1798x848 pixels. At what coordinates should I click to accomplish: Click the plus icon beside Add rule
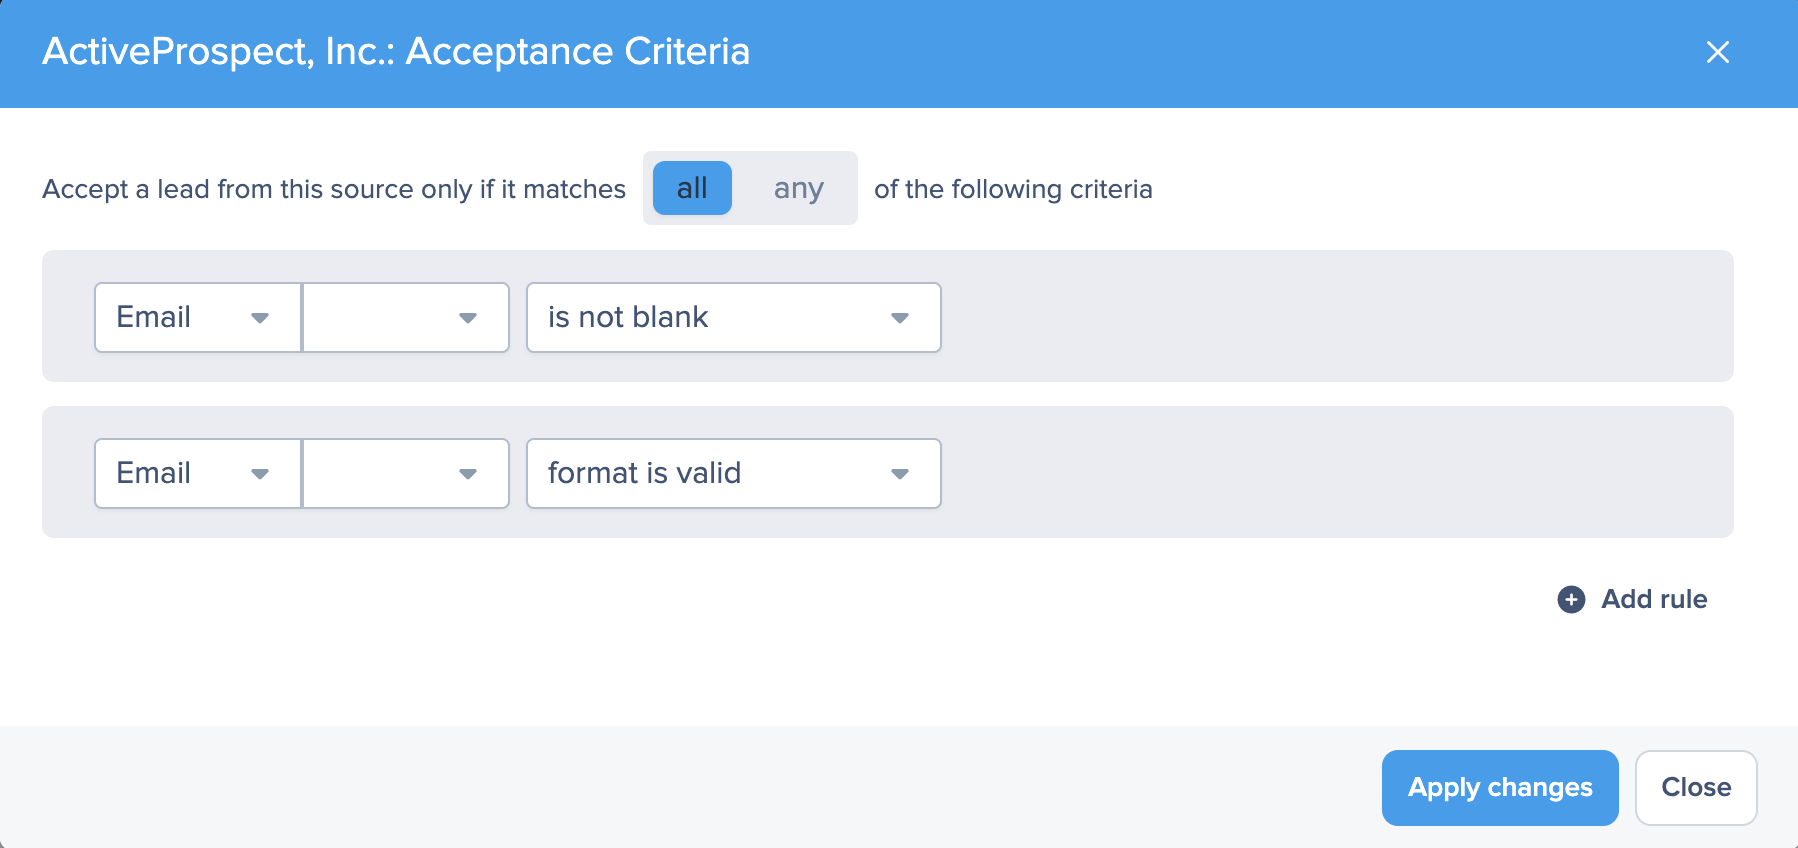[x=1571, y=599]
